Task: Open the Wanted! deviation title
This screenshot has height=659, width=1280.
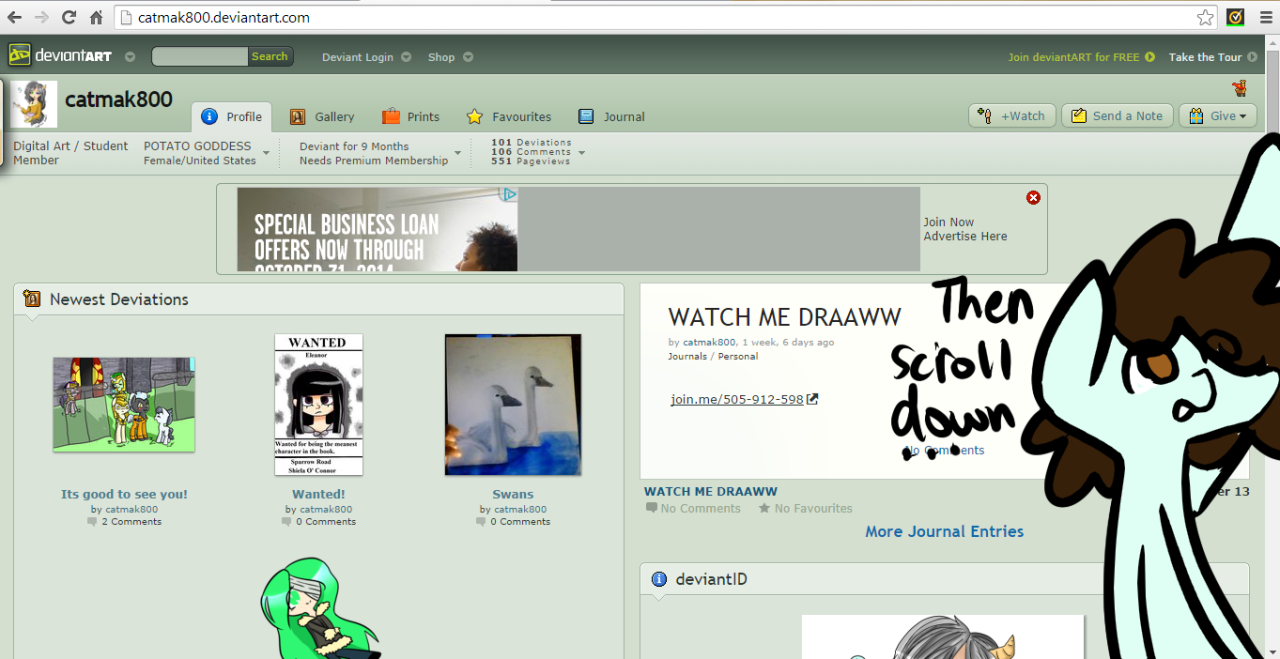Action: tap(319, 494)
